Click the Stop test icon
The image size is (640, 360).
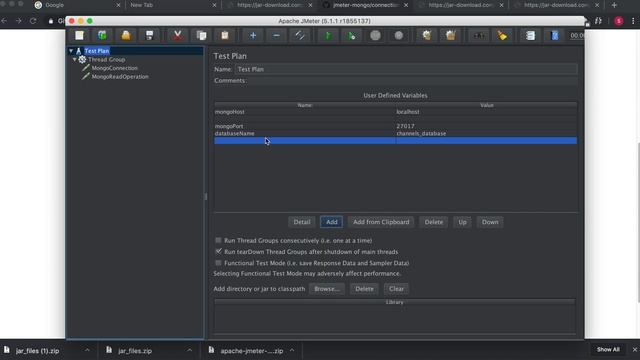[375, 36]
